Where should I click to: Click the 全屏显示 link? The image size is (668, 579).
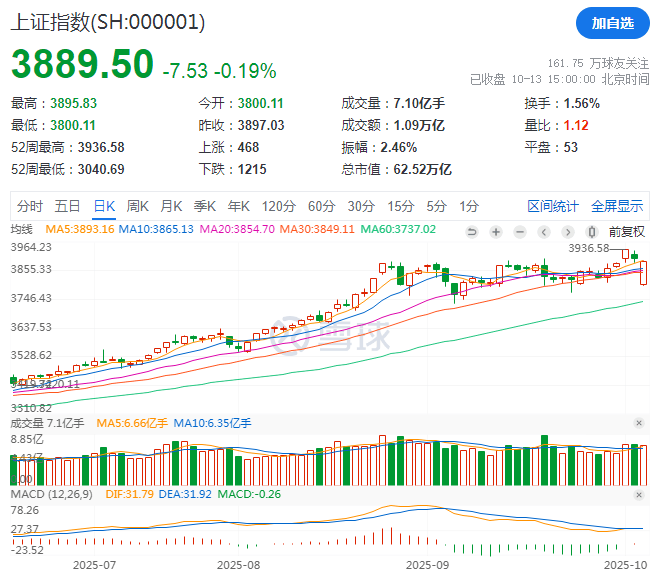point(617,207)
